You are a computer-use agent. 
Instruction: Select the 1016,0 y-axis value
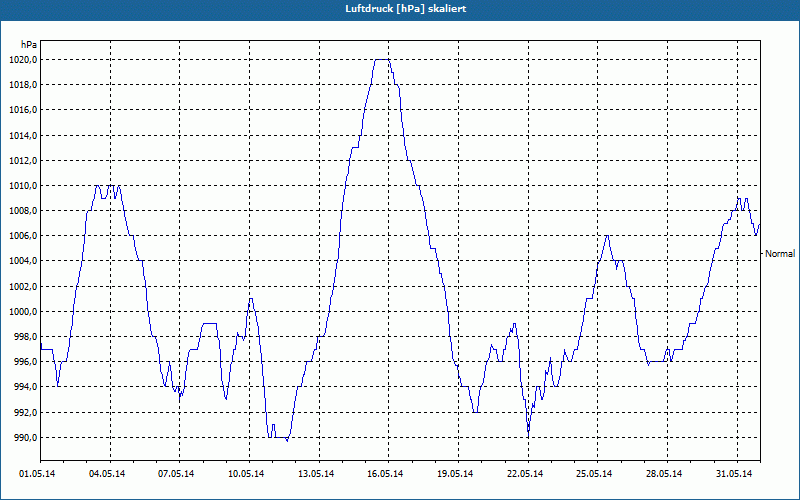tap(23, 110)
